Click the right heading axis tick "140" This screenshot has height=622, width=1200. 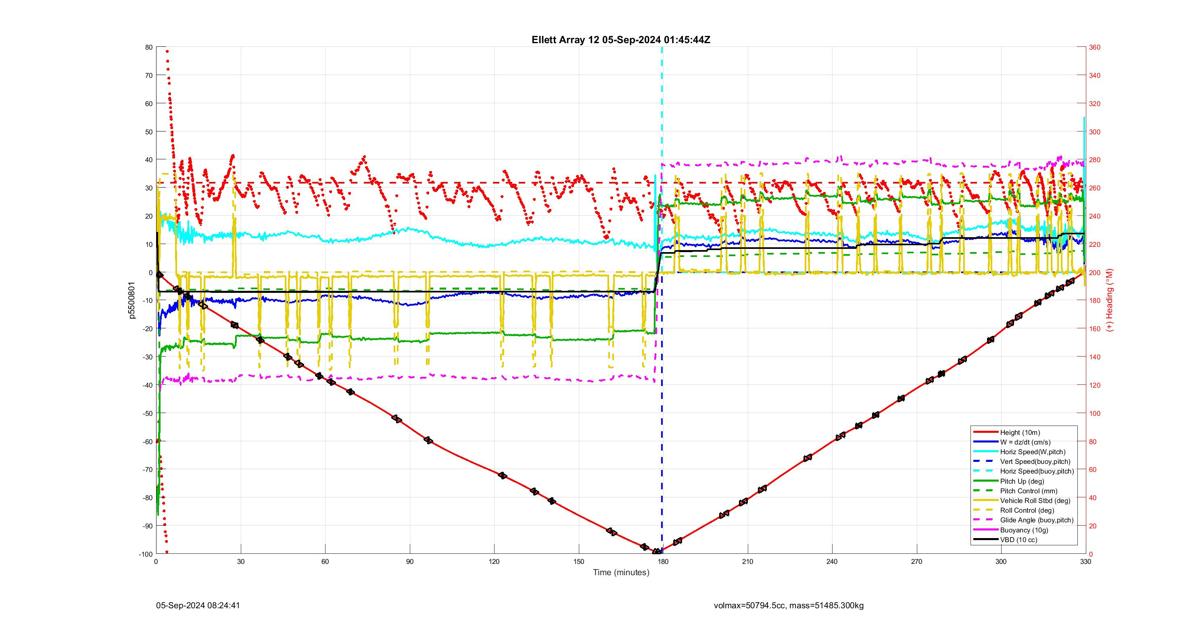(x=1095, y=357)
